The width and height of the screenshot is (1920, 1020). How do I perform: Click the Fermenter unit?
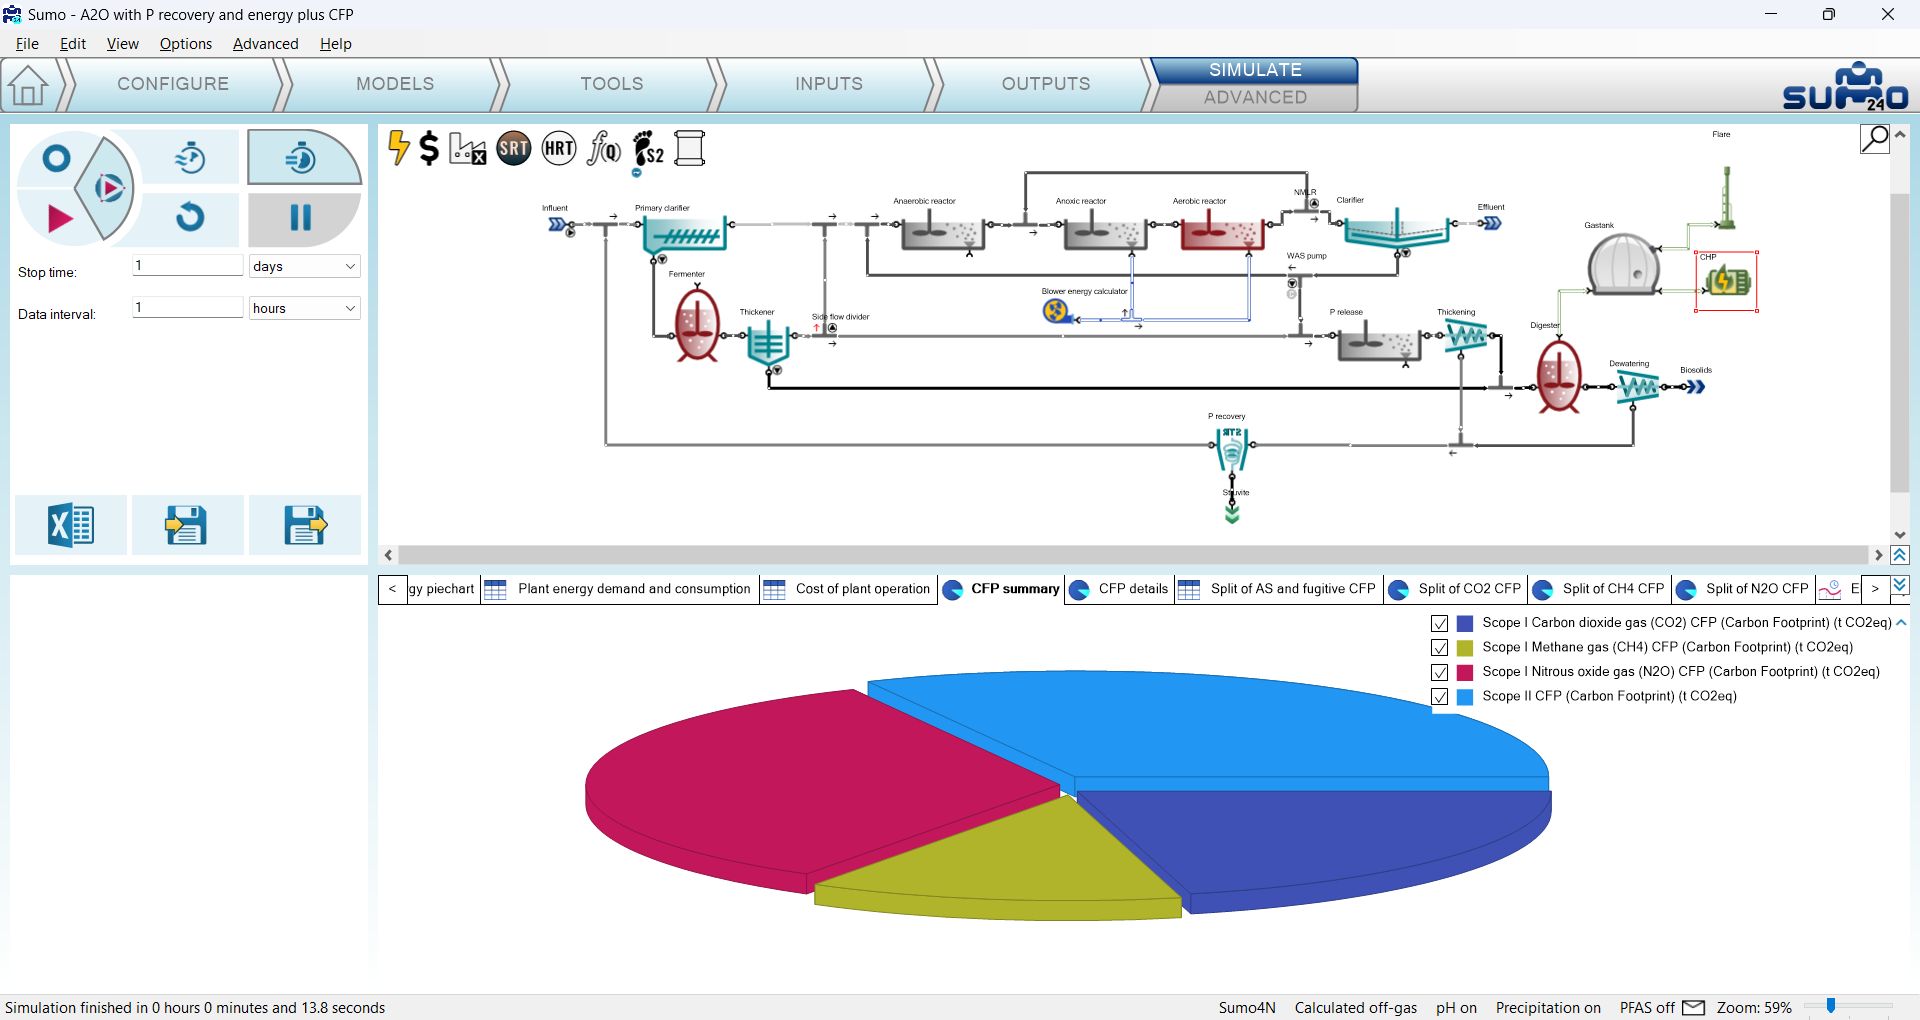click(x=696, y=324)
